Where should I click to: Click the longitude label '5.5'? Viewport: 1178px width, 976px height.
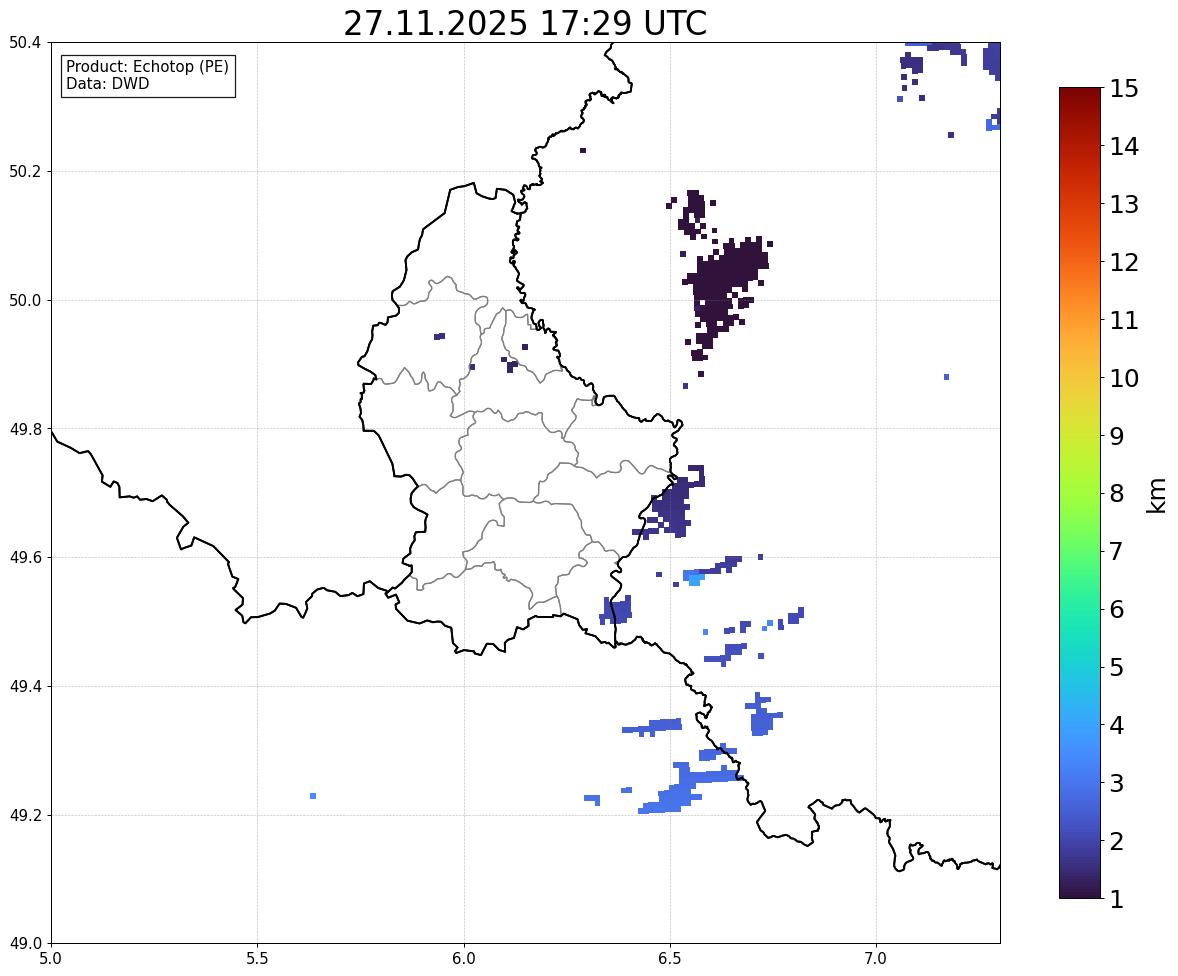point(258,959)
